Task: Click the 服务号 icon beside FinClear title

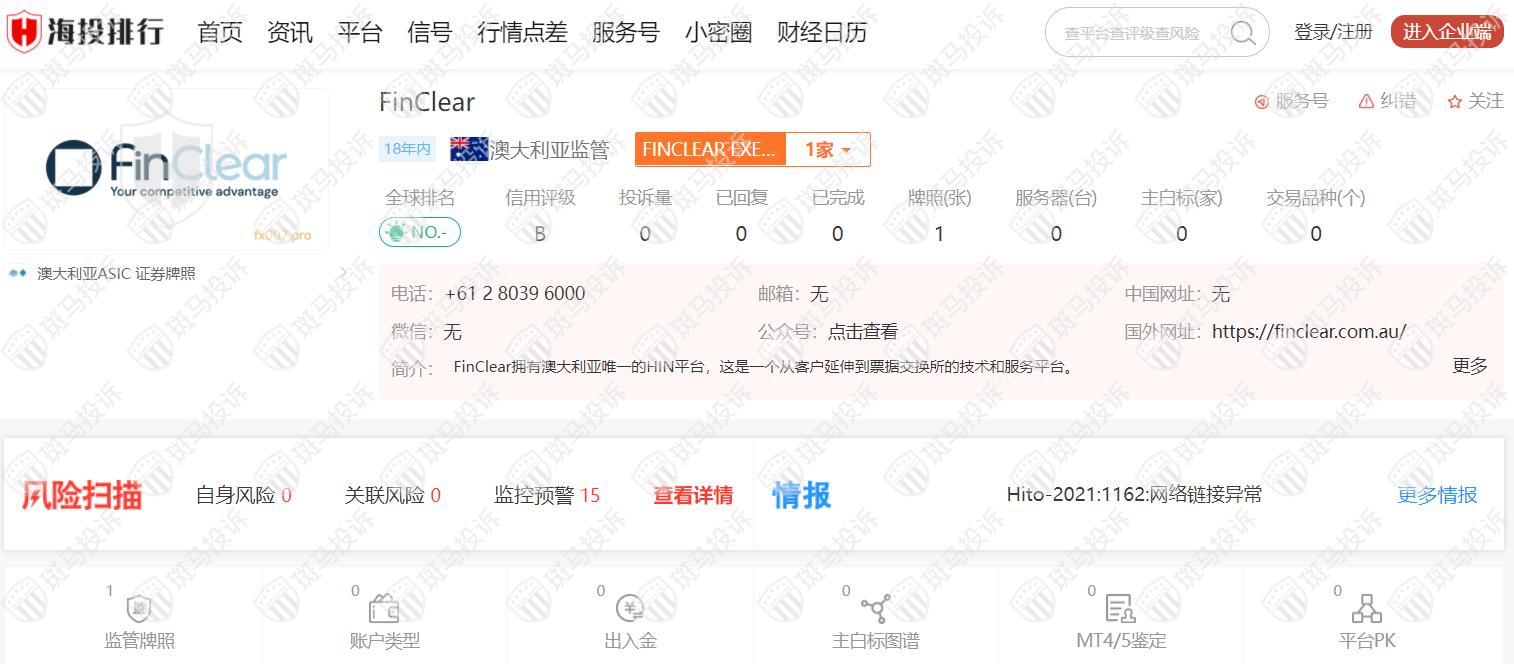Action: (1262, 102)
